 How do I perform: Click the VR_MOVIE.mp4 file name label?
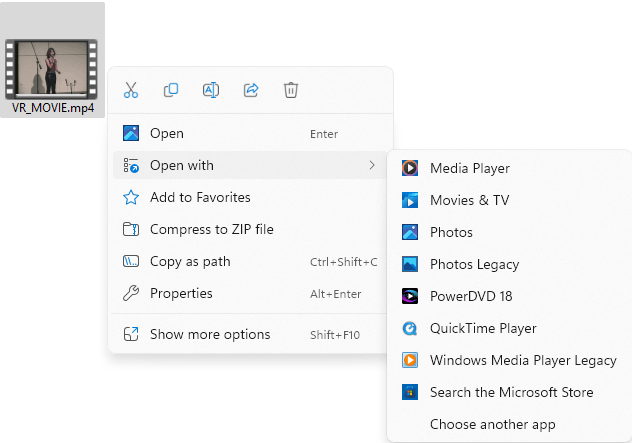click(x=53, y=108)
